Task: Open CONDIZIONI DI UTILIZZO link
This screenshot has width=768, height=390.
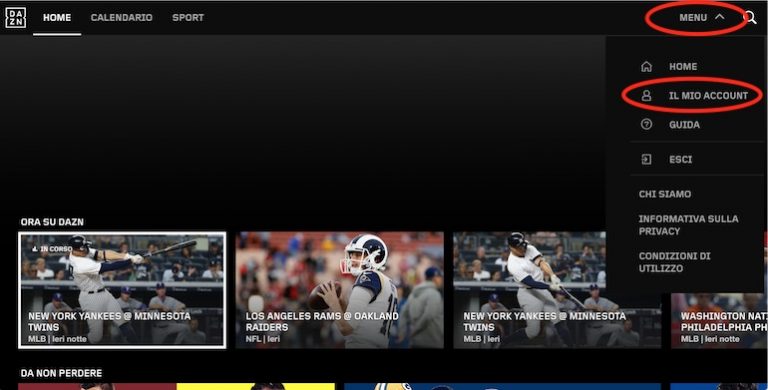Action: point(674,262)
